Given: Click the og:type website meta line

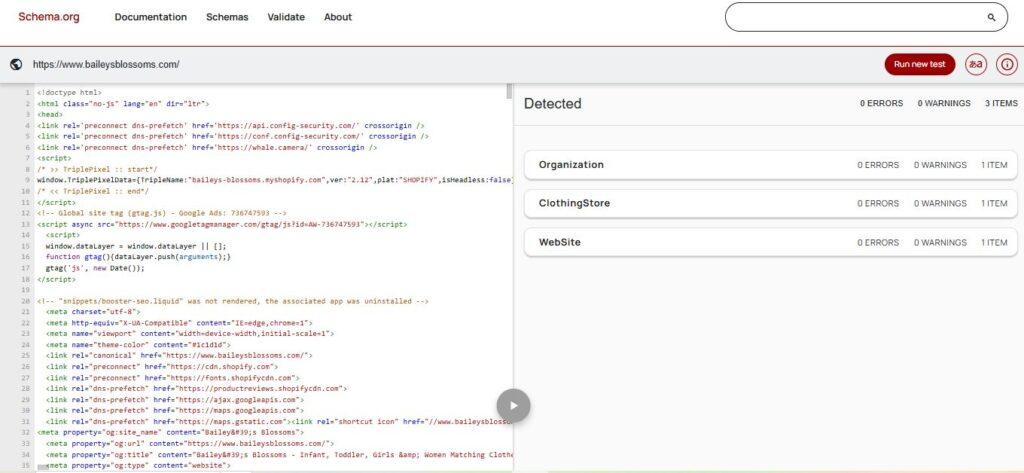Looking at the screenshot, I should [x=138, y=465].
